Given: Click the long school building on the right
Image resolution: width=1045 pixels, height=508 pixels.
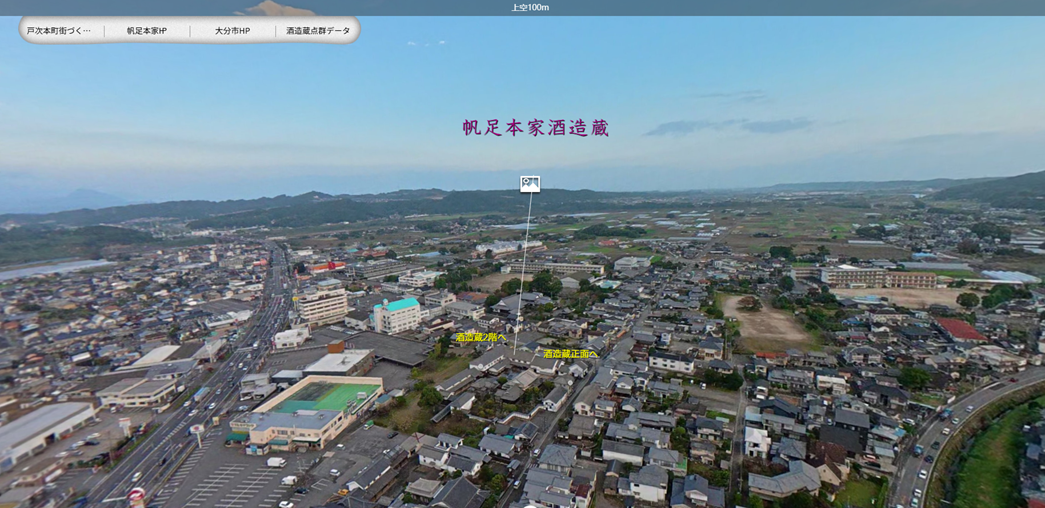Looking at the screenshot, I should [878, 277].
